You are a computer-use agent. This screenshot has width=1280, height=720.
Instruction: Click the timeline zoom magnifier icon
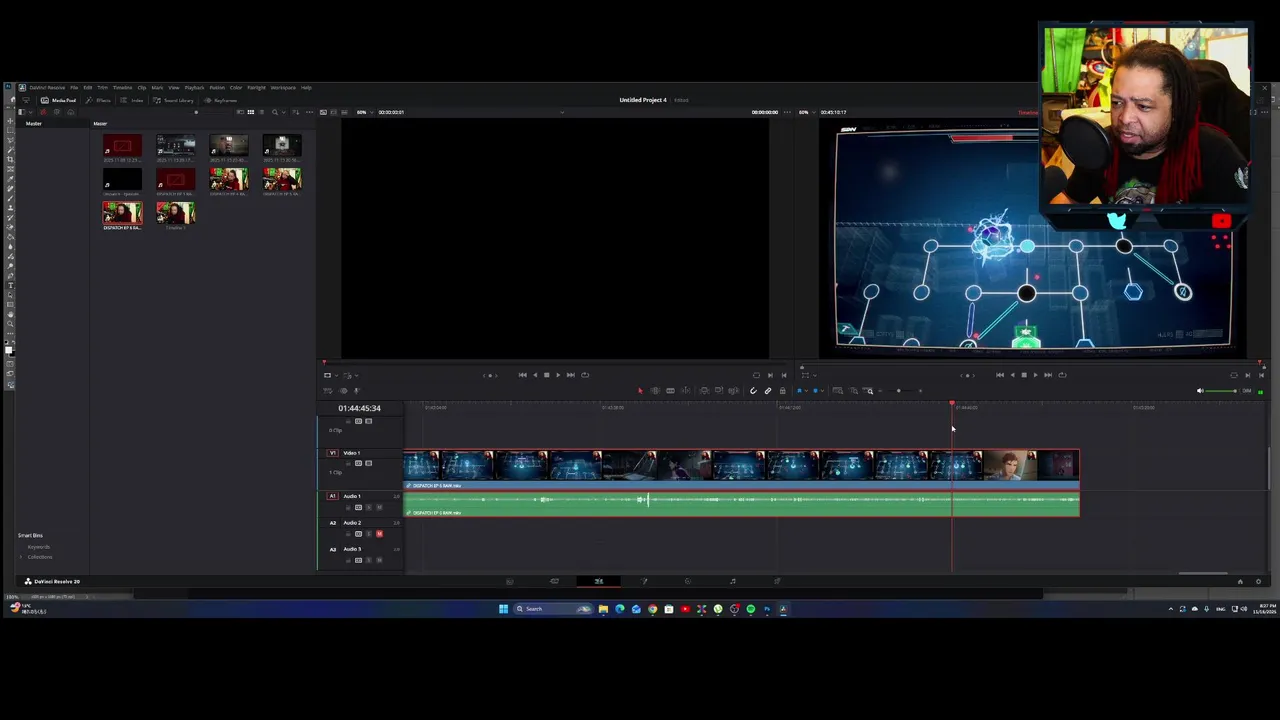tap(868, 391)
